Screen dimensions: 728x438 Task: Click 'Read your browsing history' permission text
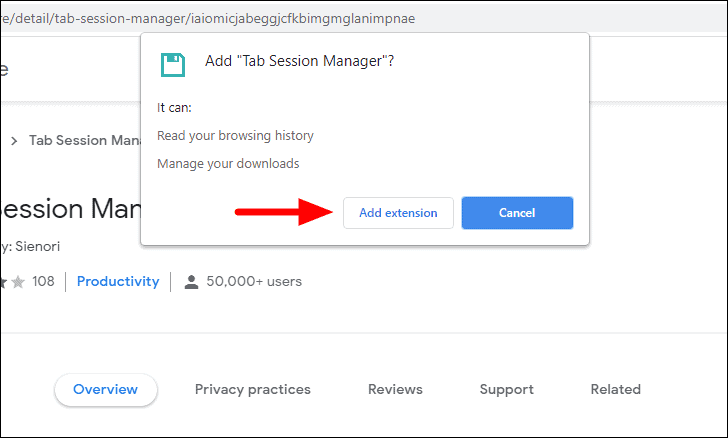point(235,136)
